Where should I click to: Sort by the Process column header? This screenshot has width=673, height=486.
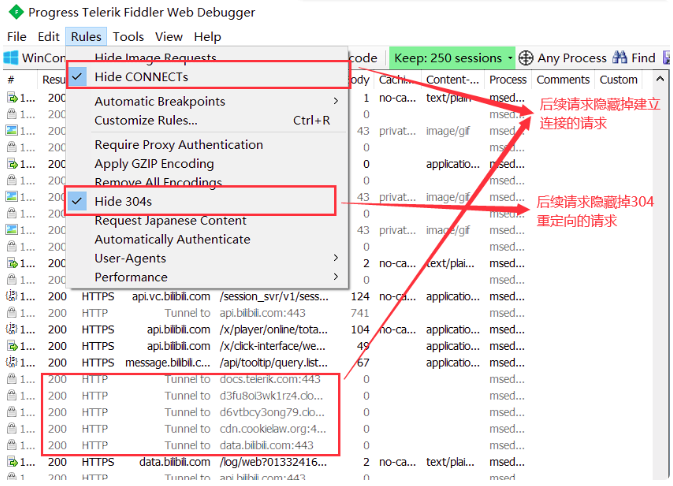(x=508, y=80)
